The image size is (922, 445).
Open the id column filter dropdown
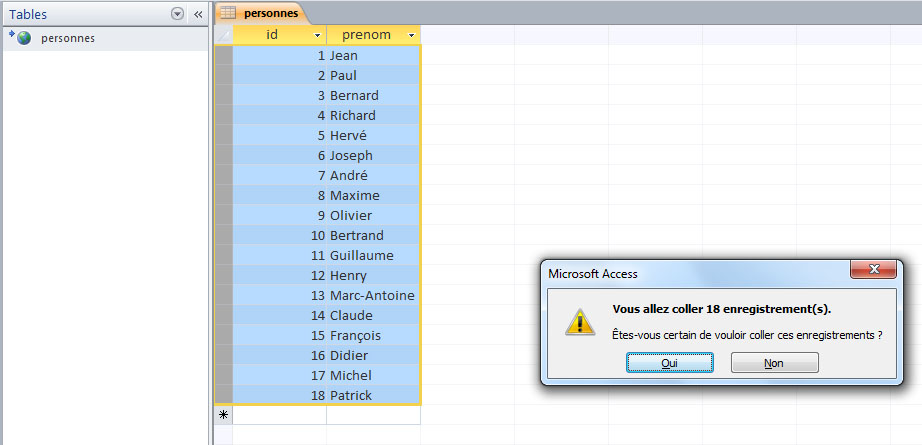point(317,35)
